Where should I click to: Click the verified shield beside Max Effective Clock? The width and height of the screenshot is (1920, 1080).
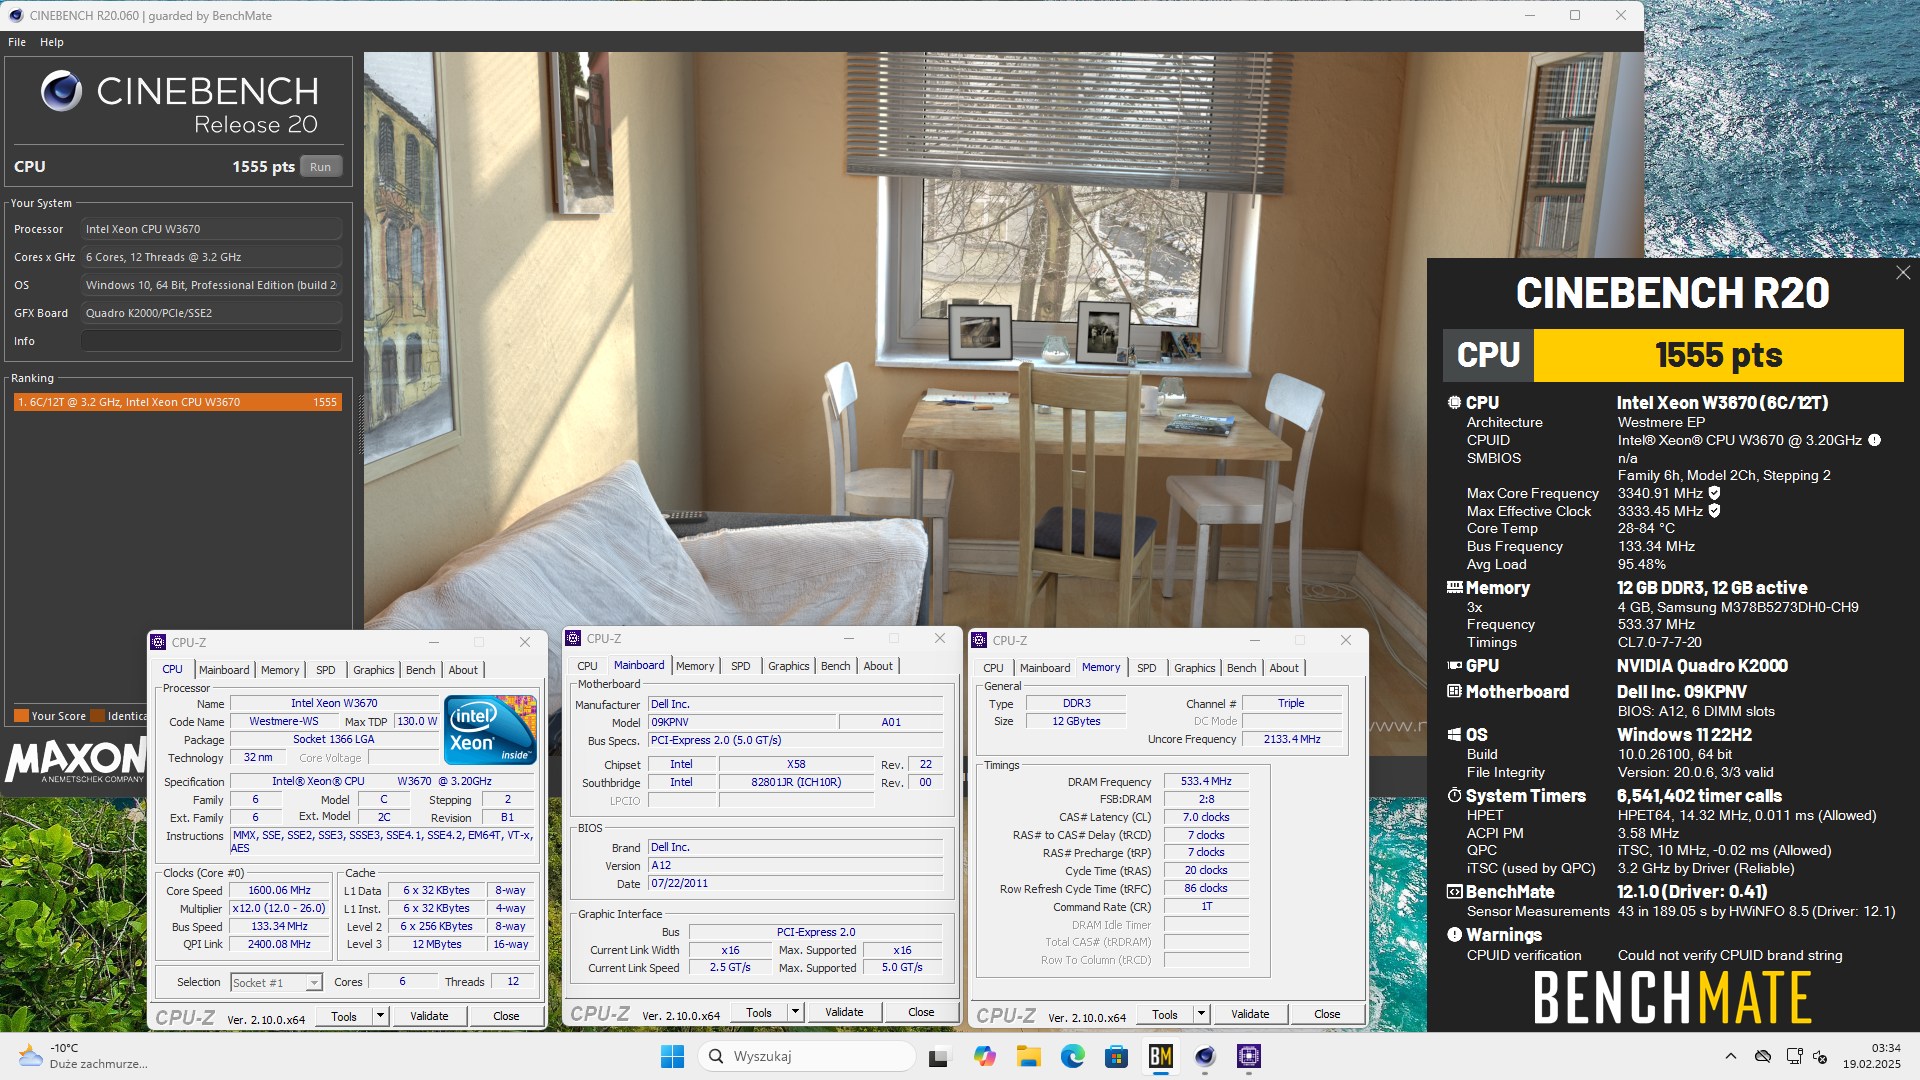[x=1714, y=511]
